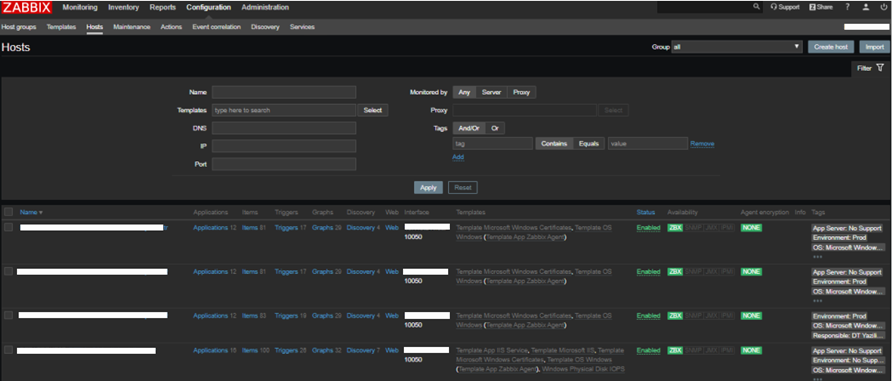Select Or tags mode
892x381 pixels.
(x=495, y=128)
